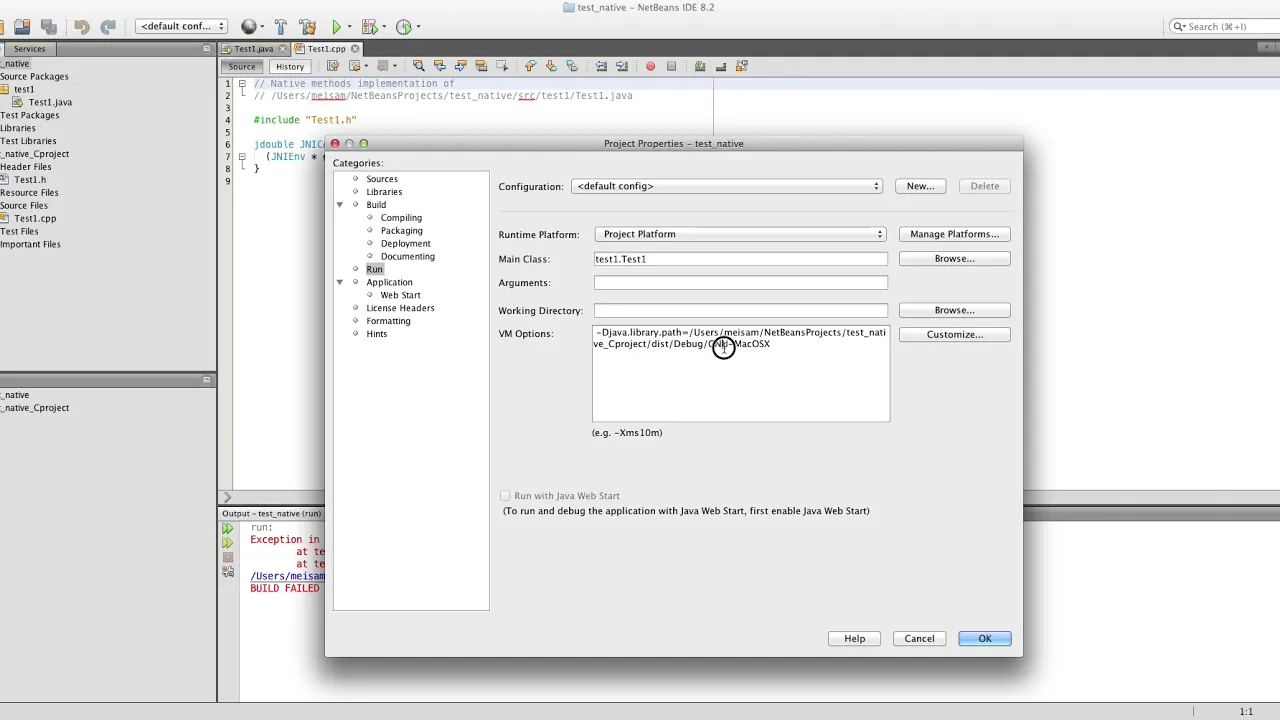Open Run Project dropdown arrow
Viewport: 1280px width, 720px height.
pyautogui.click(x=349, y=27)
